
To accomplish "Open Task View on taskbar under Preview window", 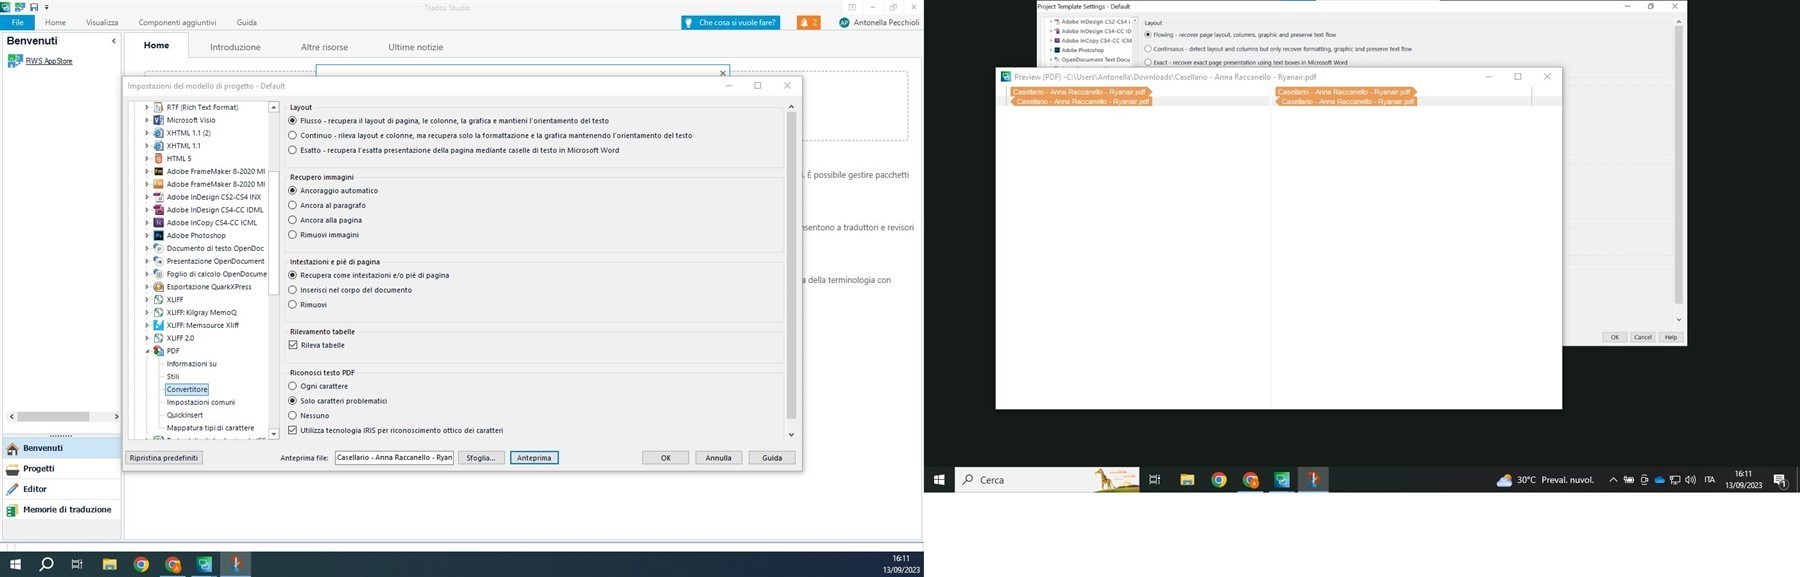I will pyautogui.click(x=1155, y=480).
